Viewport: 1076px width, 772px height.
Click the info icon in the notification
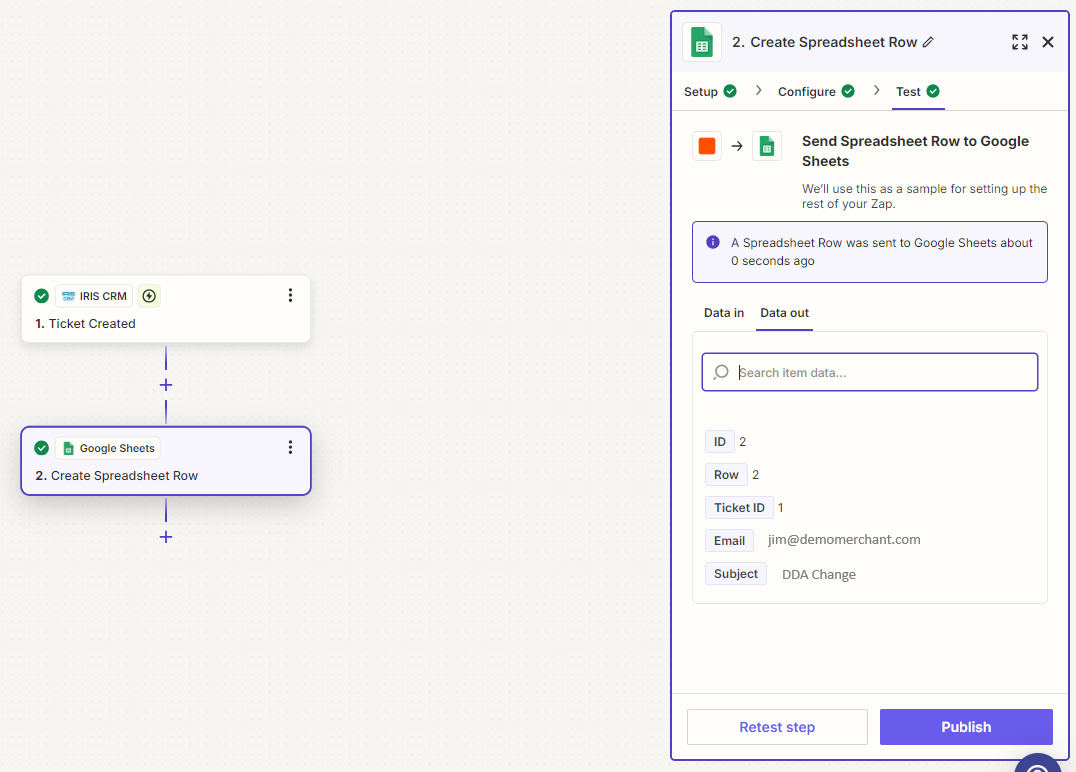713,242
